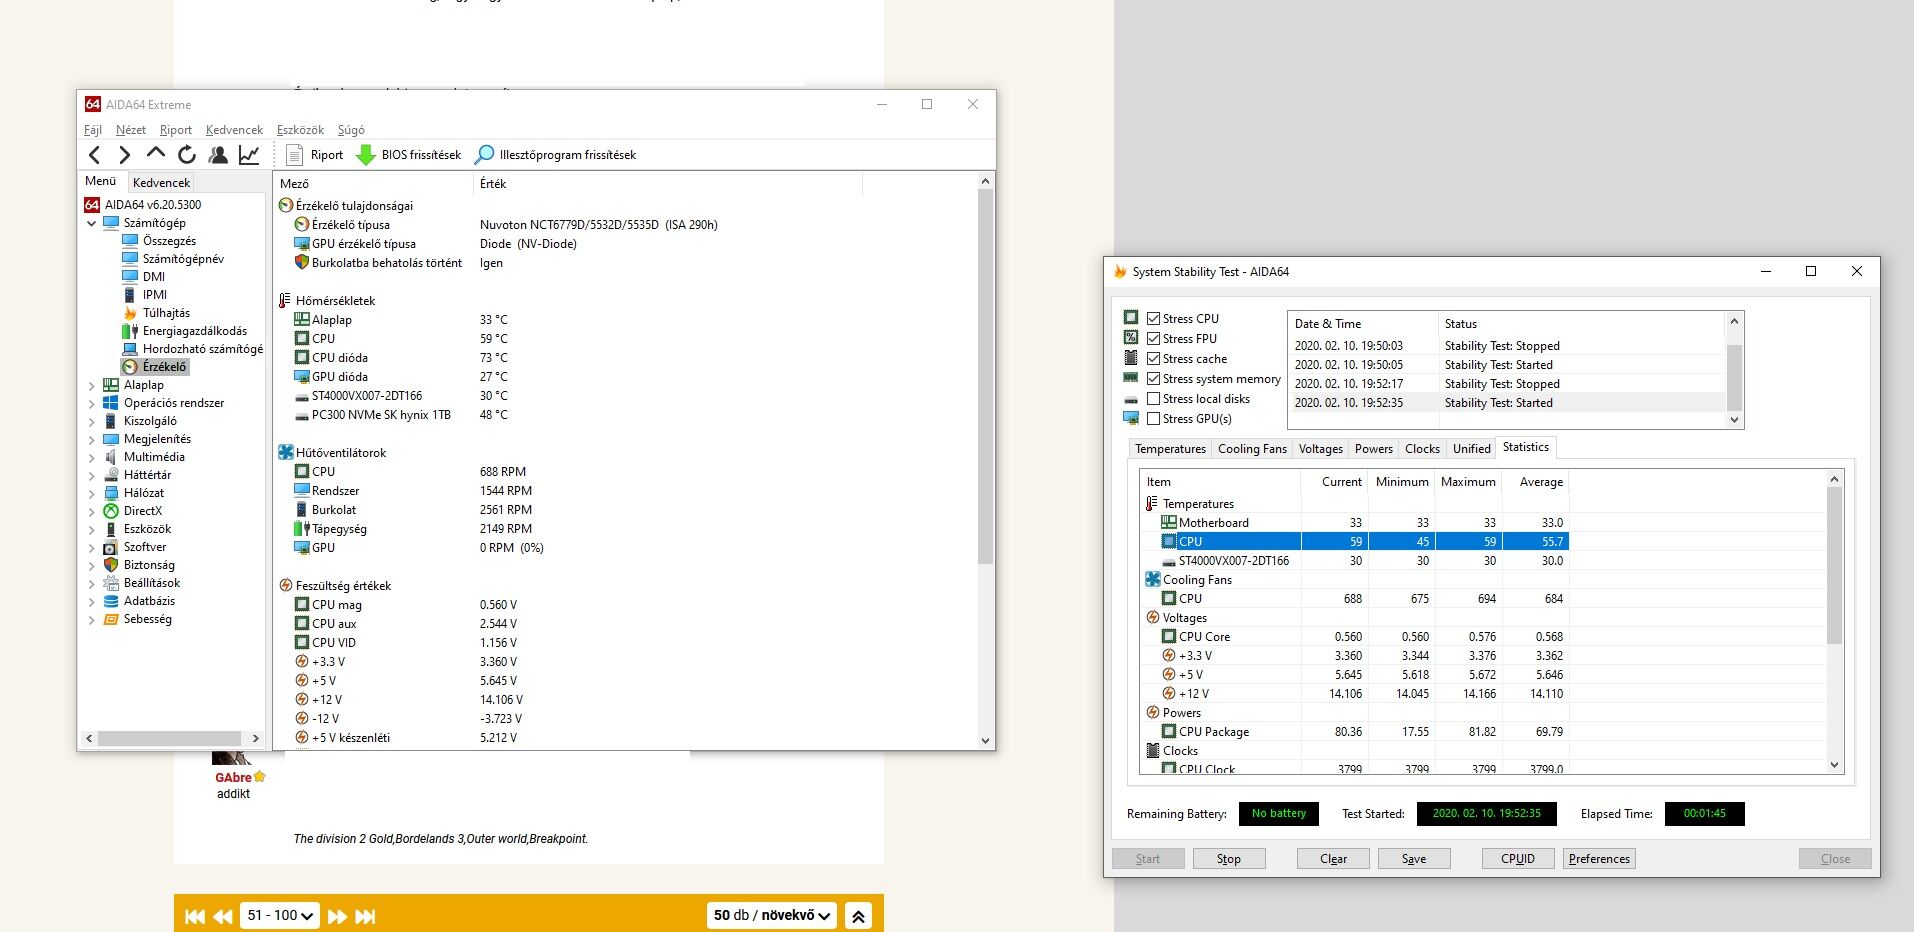Enable Stress GPU(s) checkbox
This screenshot has width=1914, height=932.
(x=1154, y=419)
